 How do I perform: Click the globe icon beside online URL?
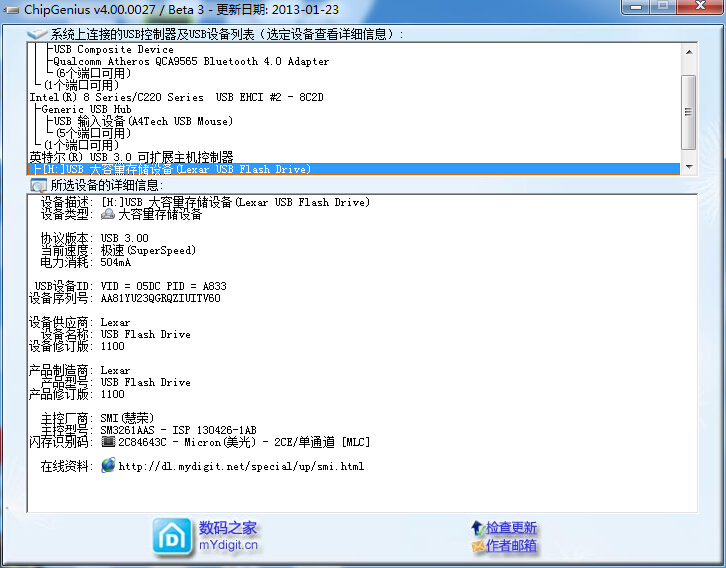(x=108, y=465)
